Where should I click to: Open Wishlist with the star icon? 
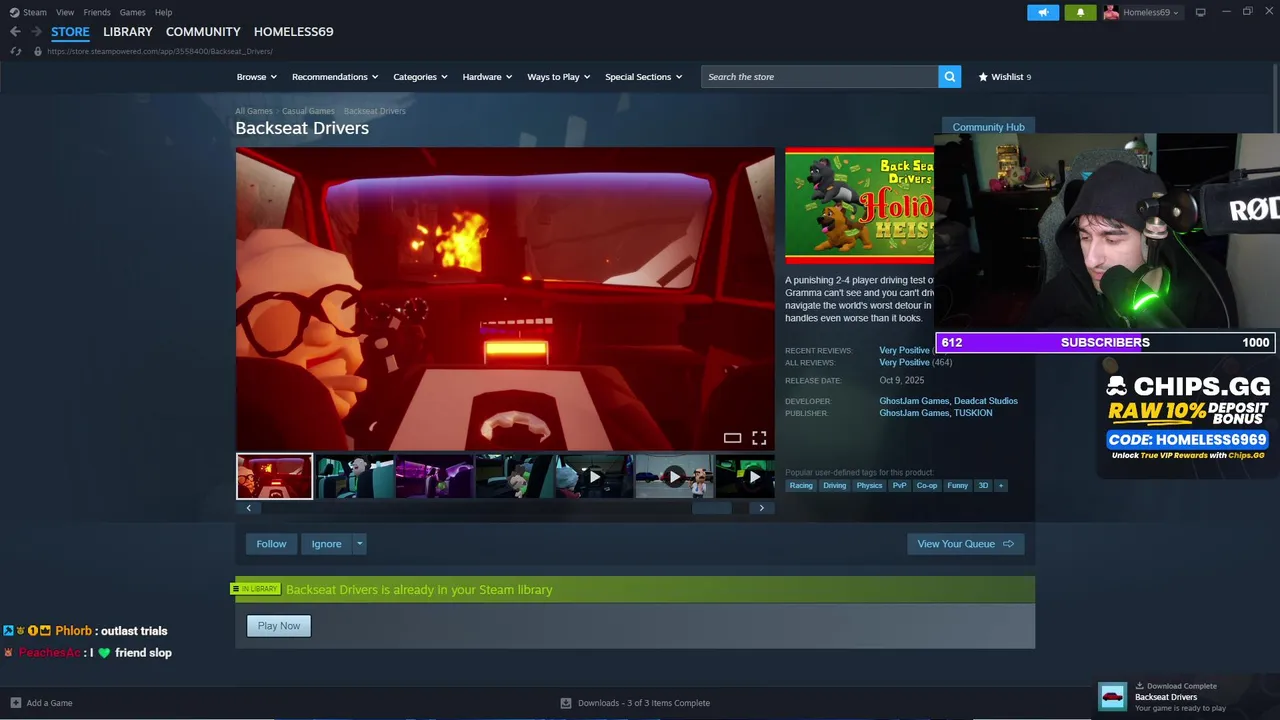tap(983, 76)
